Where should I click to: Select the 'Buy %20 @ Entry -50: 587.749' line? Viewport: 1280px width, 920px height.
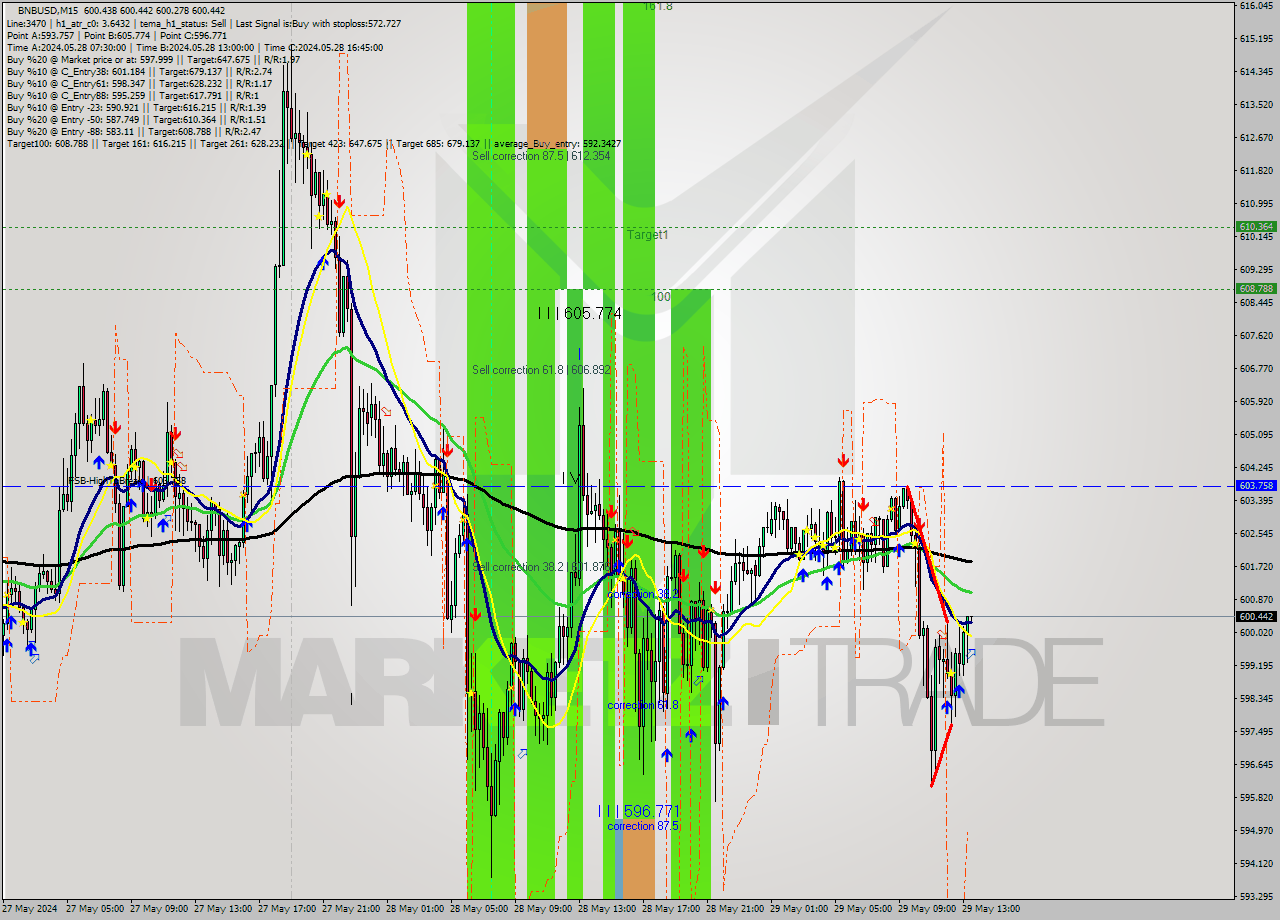(136, 119)
